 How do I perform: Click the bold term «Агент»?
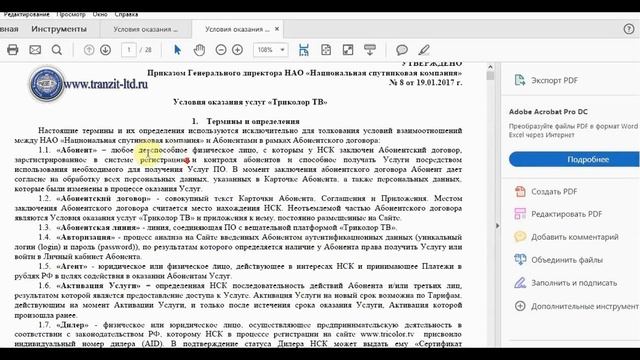click(72, 267)
